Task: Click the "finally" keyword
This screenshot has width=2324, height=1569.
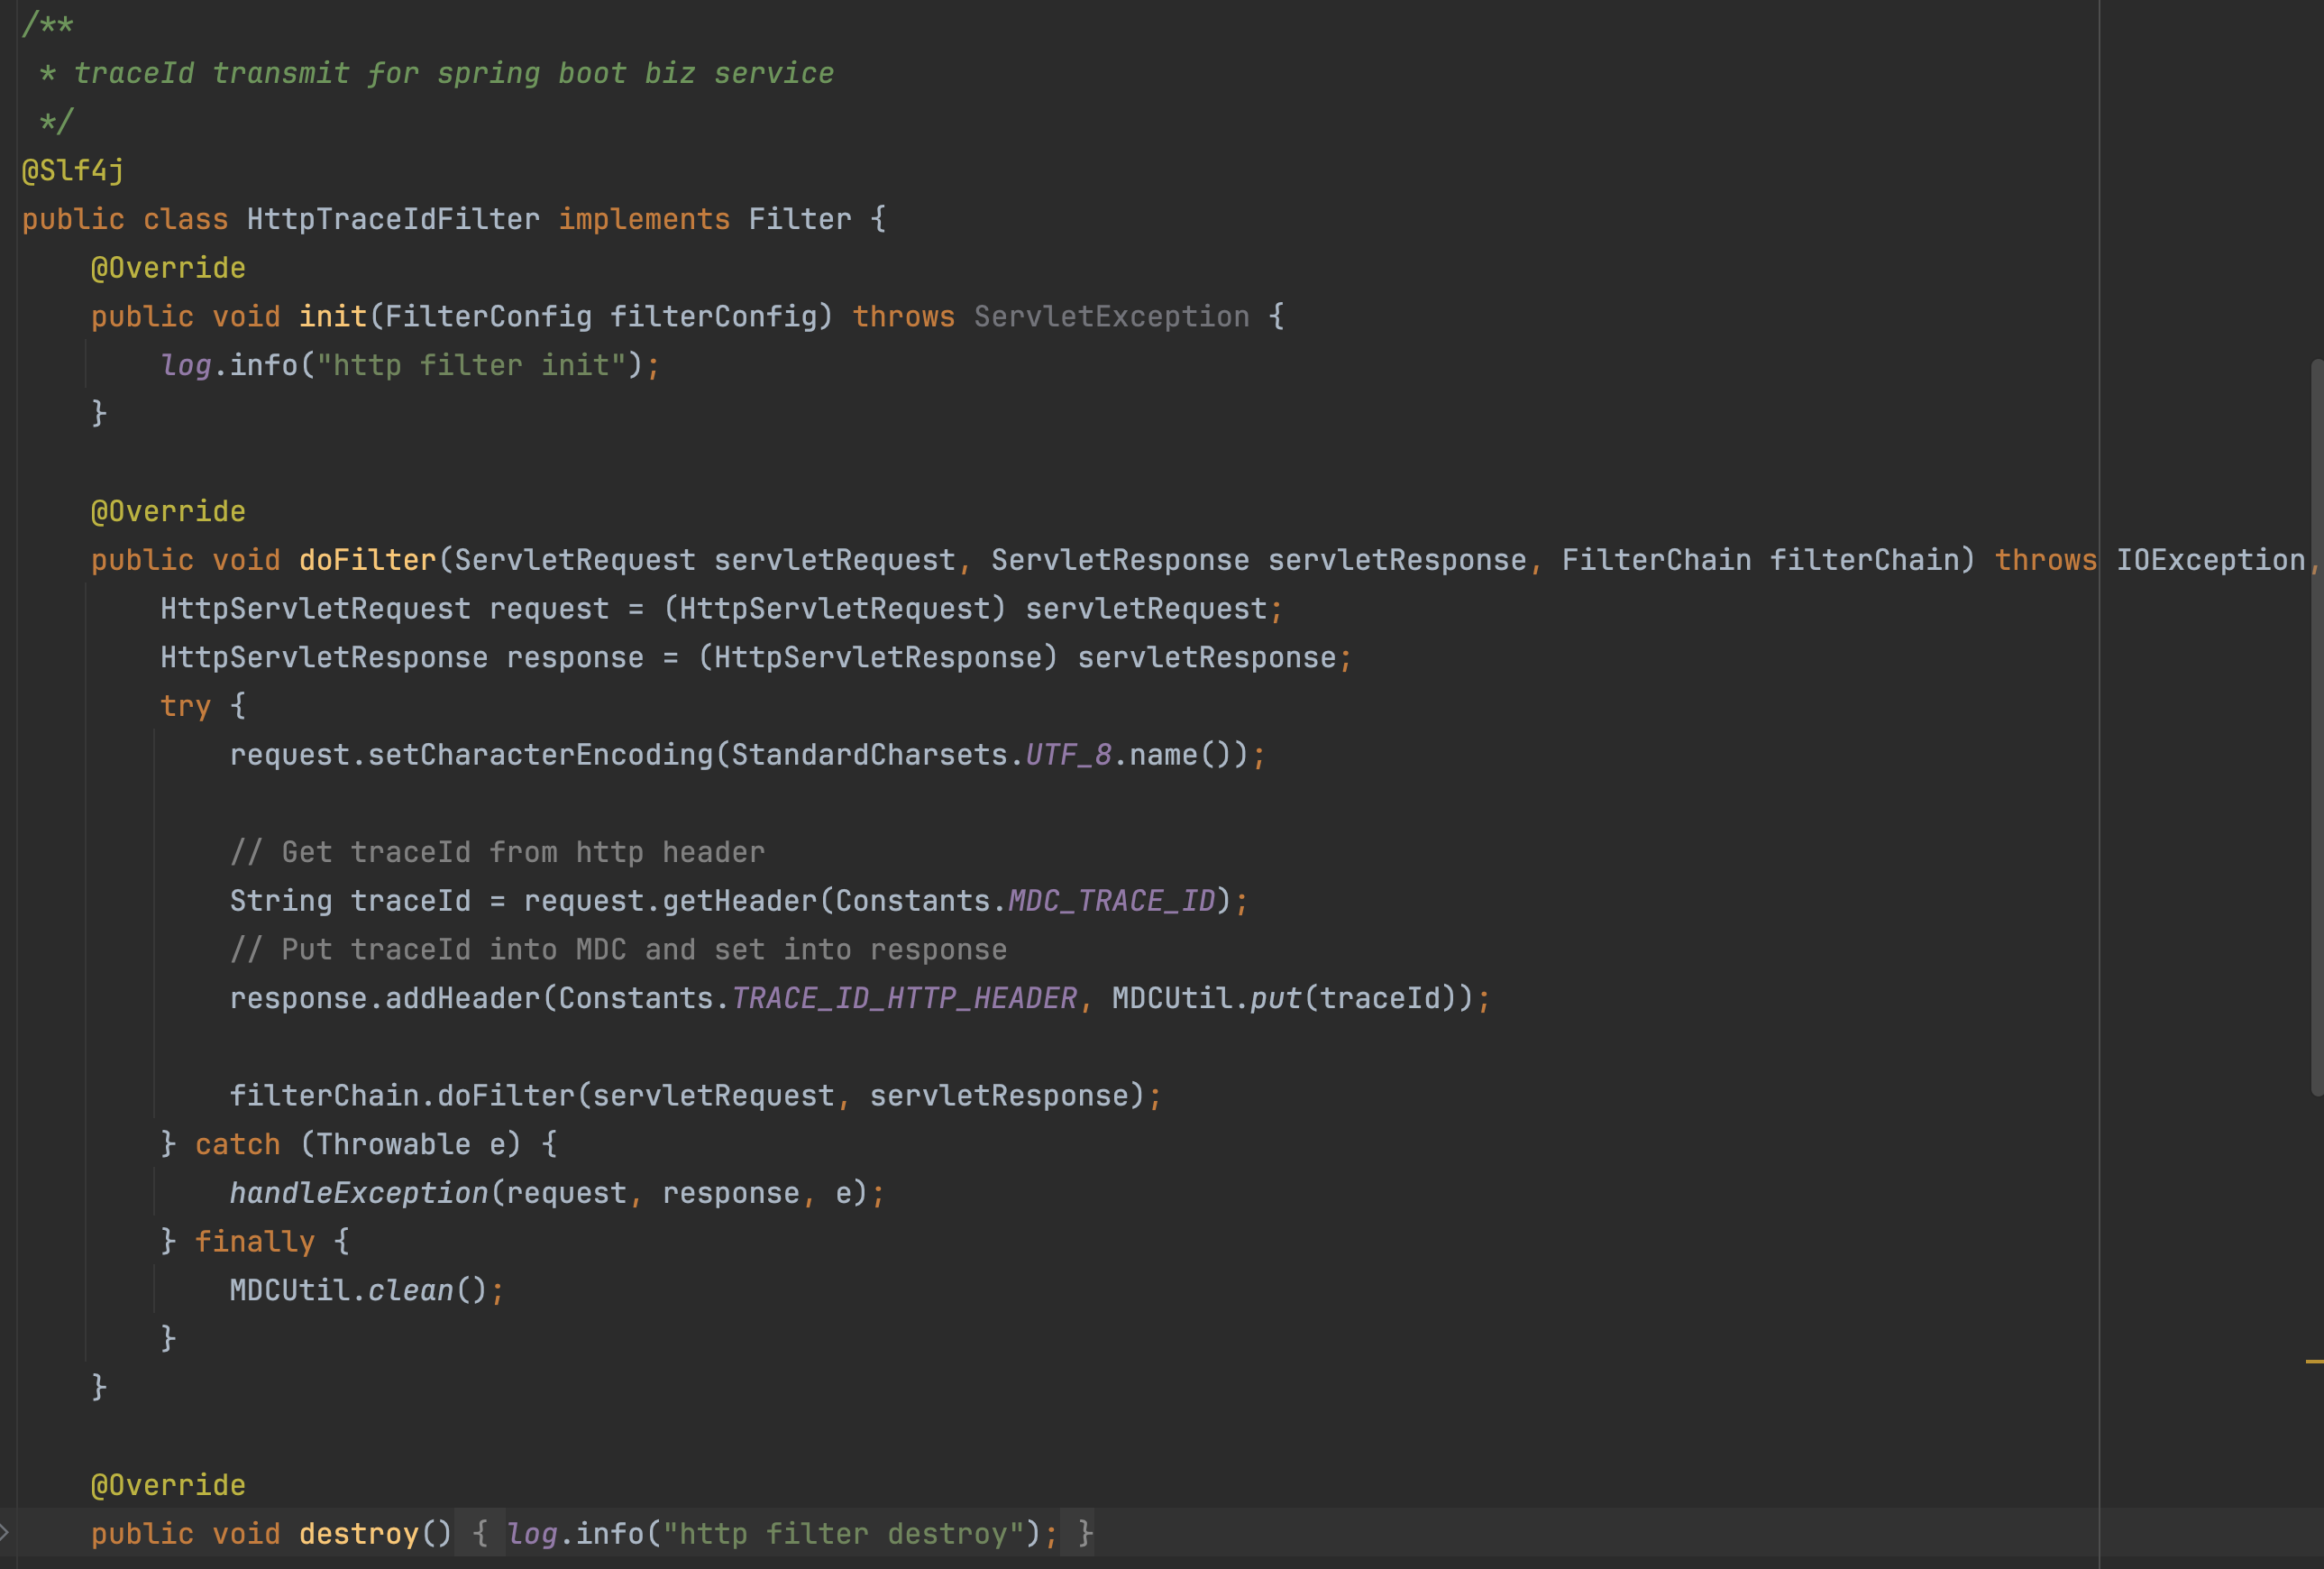Action: (254, 1241)
